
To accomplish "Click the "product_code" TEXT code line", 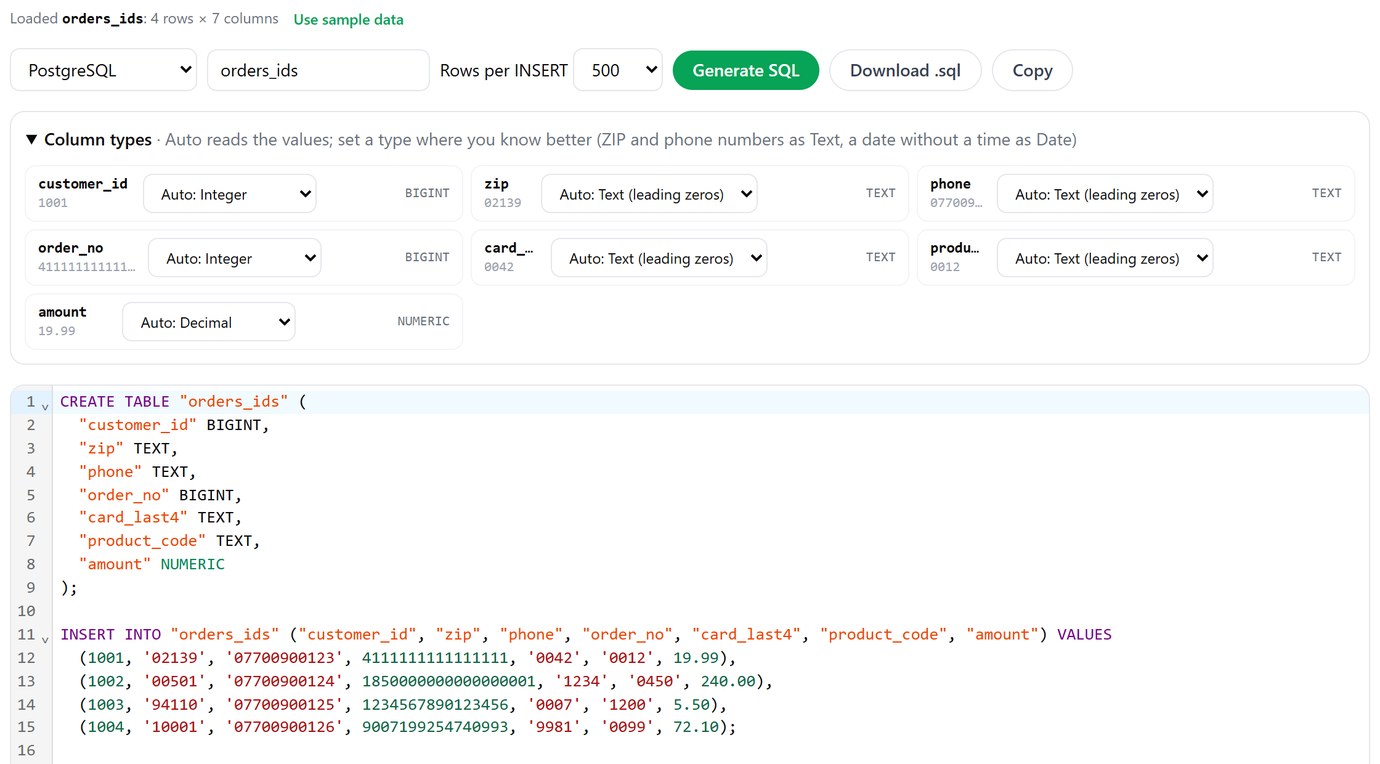I will tap(169, 541).
